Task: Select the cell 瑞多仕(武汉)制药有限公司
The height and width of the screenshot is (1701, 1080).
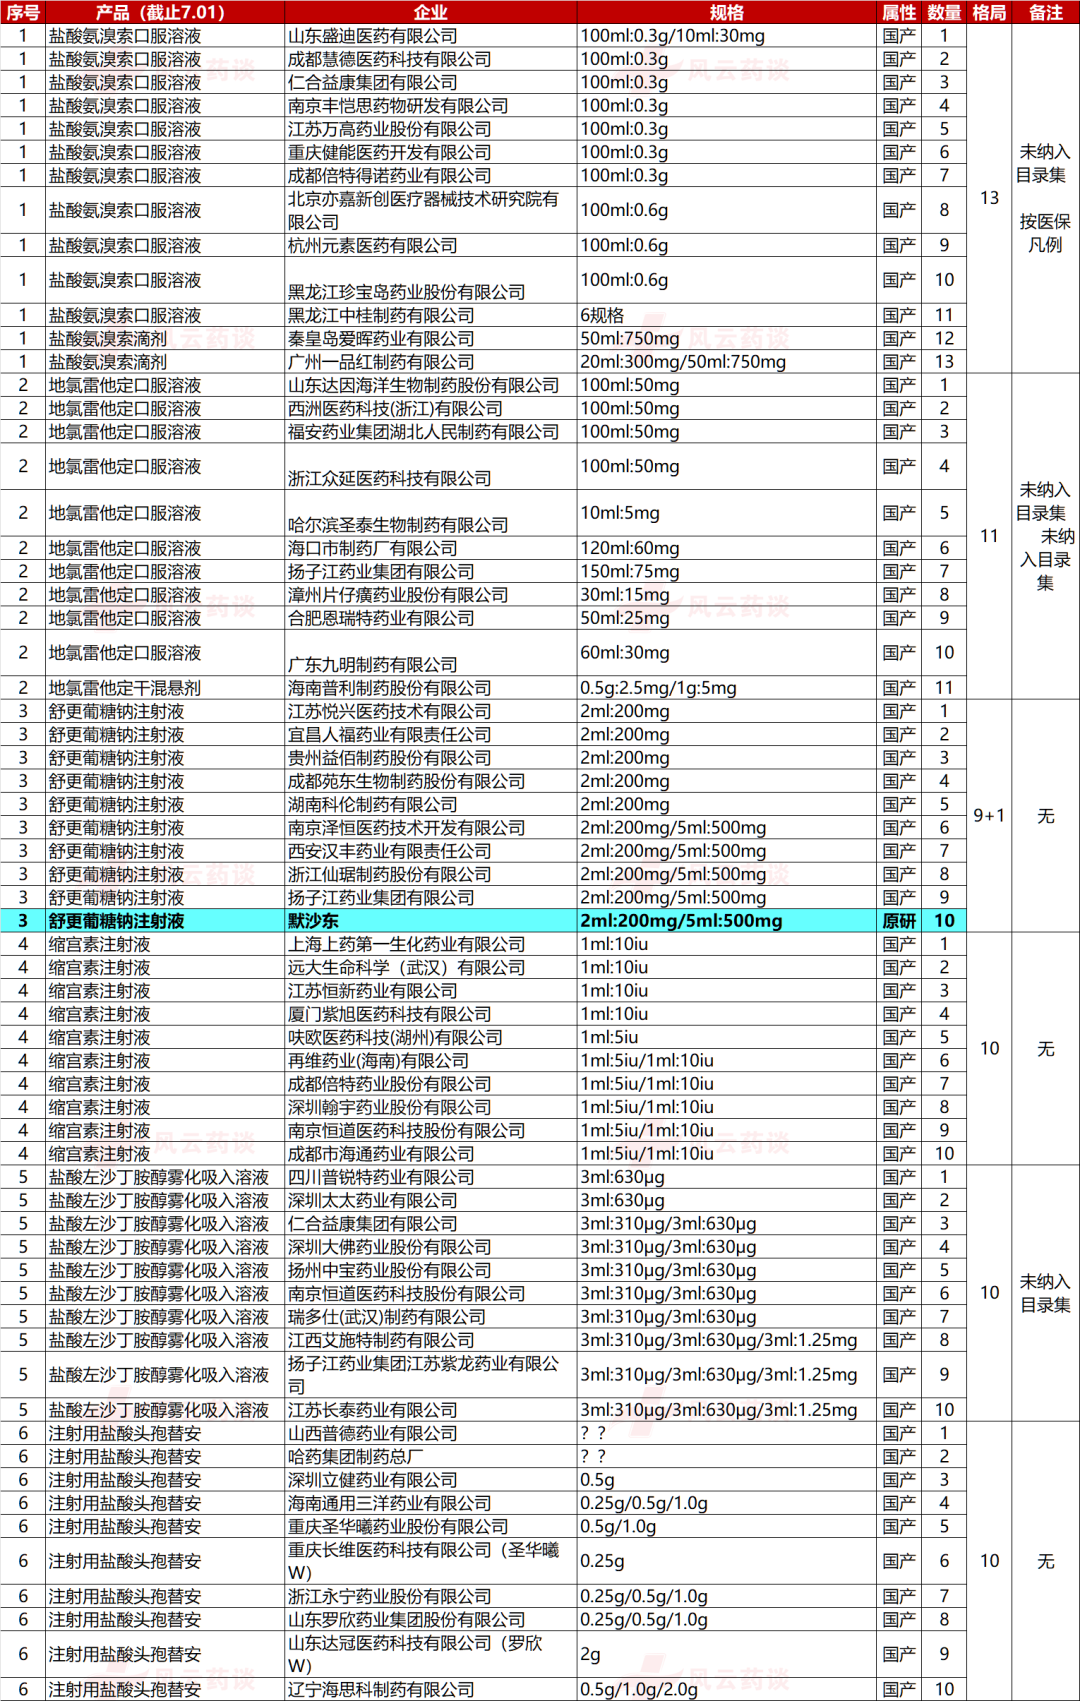Action: pyautogui.click(x=431, y=1317)
